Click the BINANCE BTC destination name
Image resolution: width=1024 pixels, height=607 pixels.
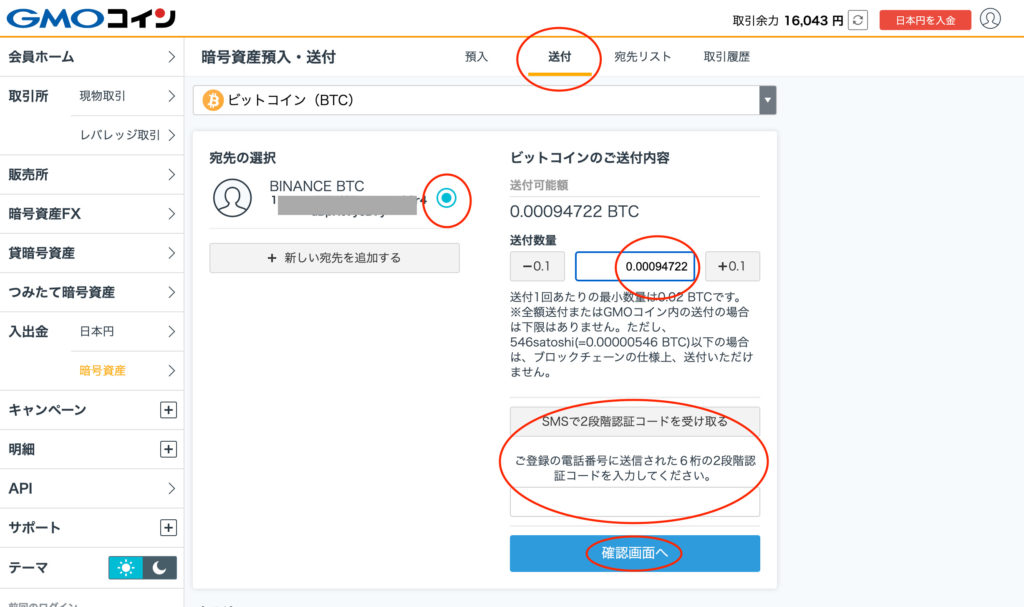click(x=317, y=186)
